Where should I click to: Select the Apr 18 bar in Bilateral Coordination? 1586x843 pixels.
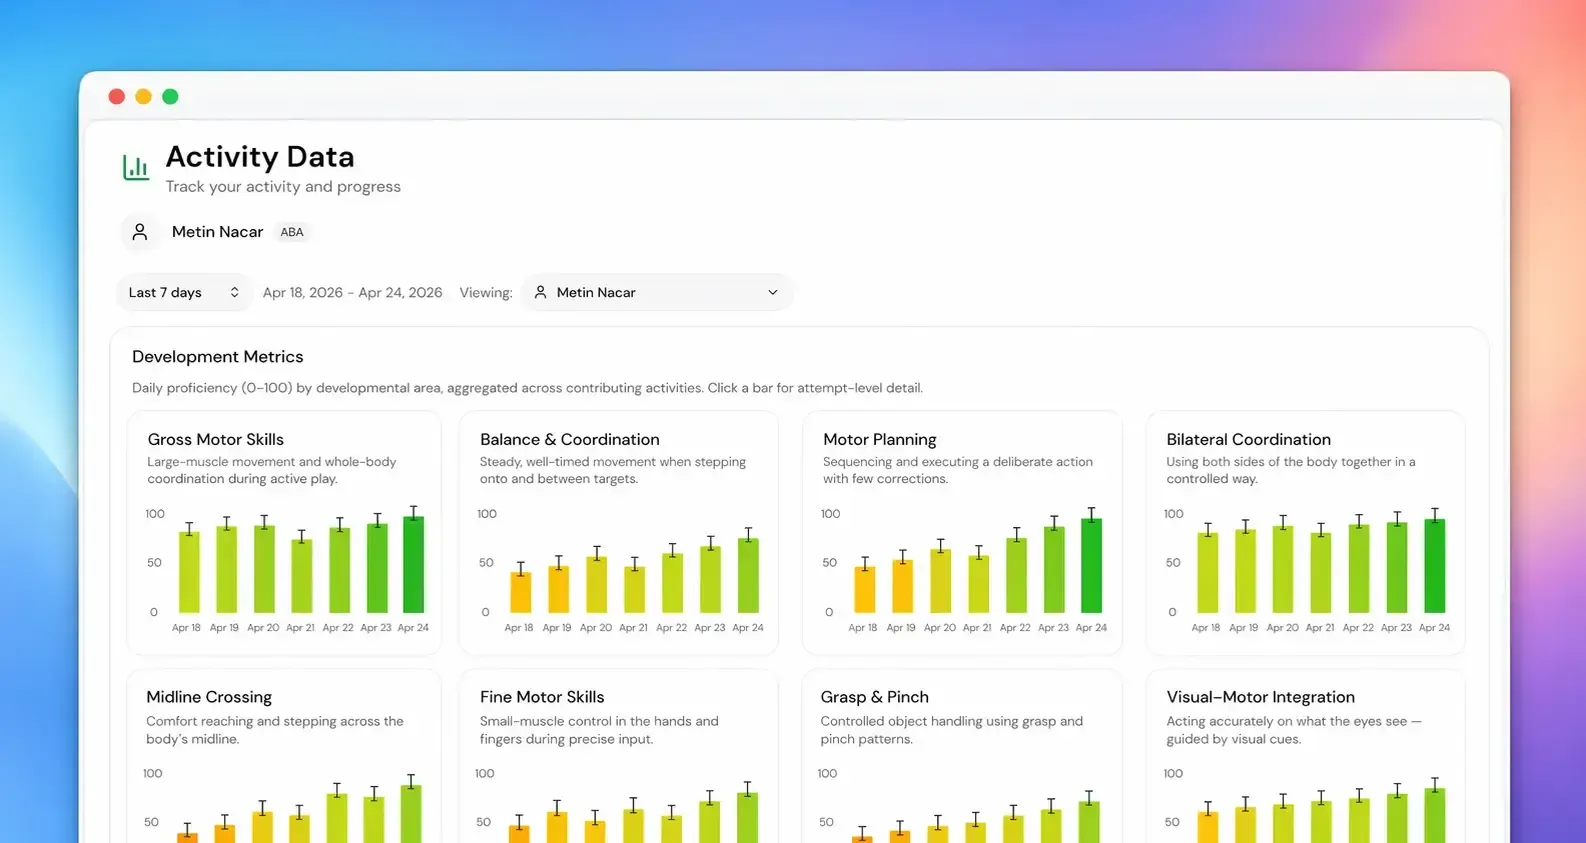click(x=1208, y=573)
